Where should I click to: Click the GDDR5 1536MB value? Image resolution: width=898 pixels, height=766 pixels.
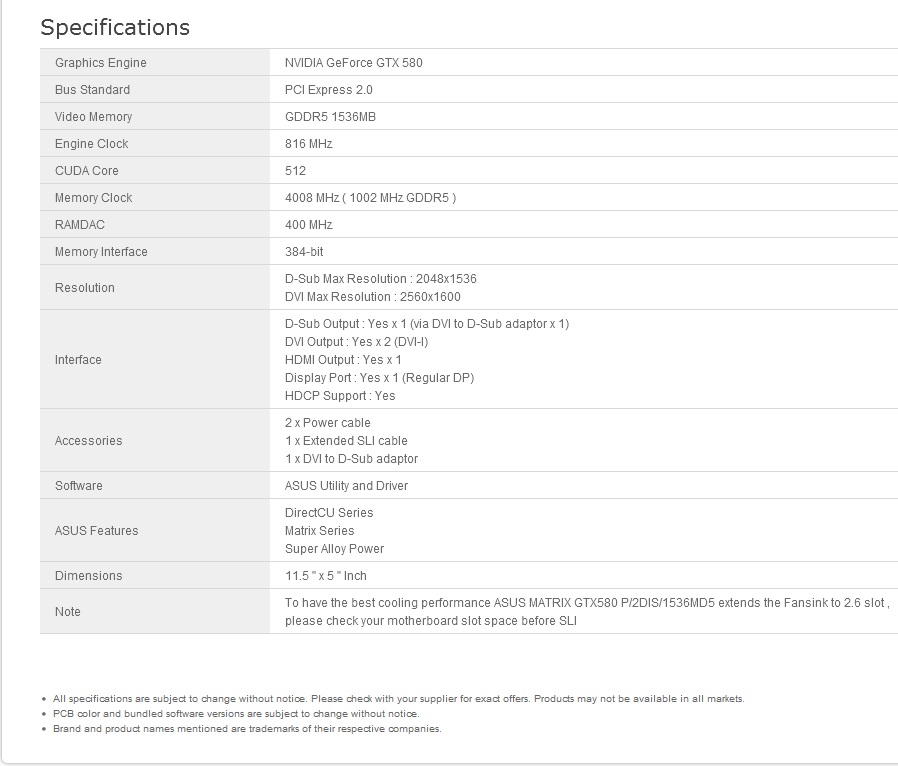pos(330,117)
